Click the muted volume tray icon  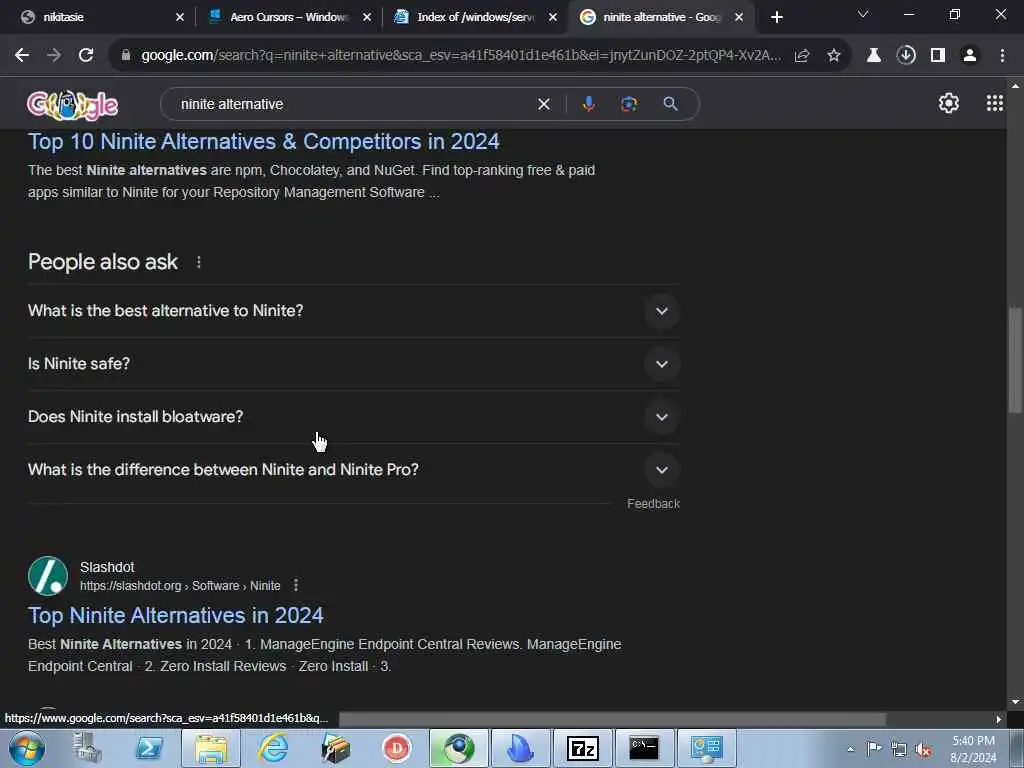click(x=923, y=750)
